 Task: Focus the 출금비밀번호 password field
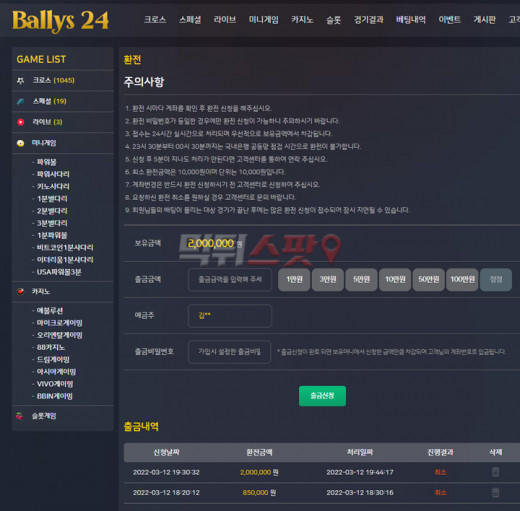(x=230, y=352)
